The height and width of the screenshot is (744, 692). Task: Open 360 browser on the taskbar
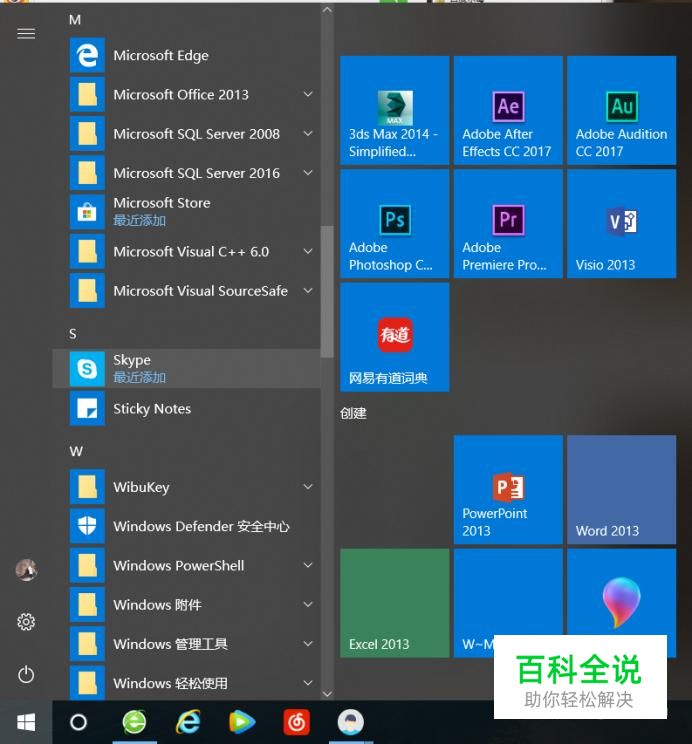(134, 722)
